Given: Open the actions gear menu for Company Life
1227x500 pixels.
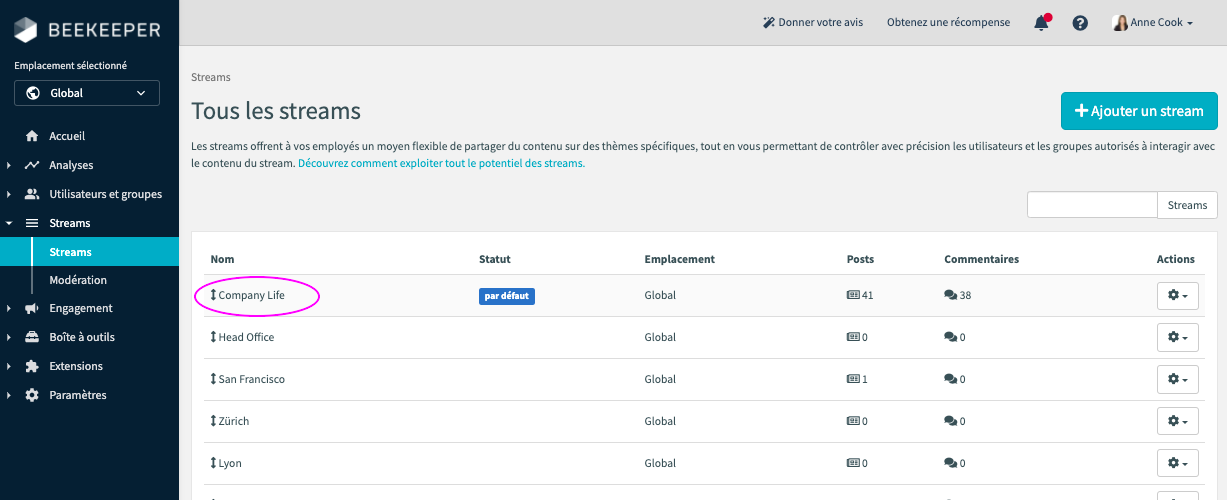Looking at the screenshot, I should (x=1178, y=296).
